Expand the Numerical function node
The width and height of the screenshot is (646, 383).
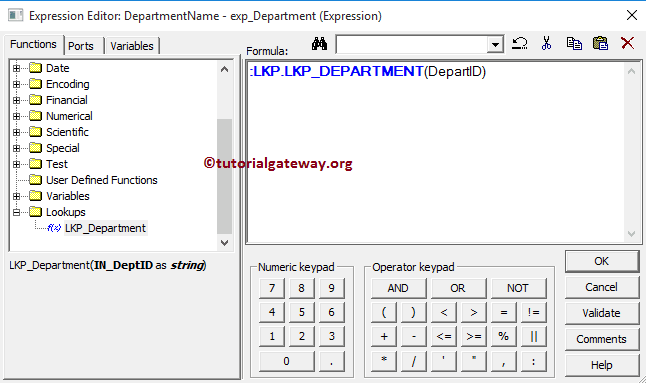(x=16, y=116)
